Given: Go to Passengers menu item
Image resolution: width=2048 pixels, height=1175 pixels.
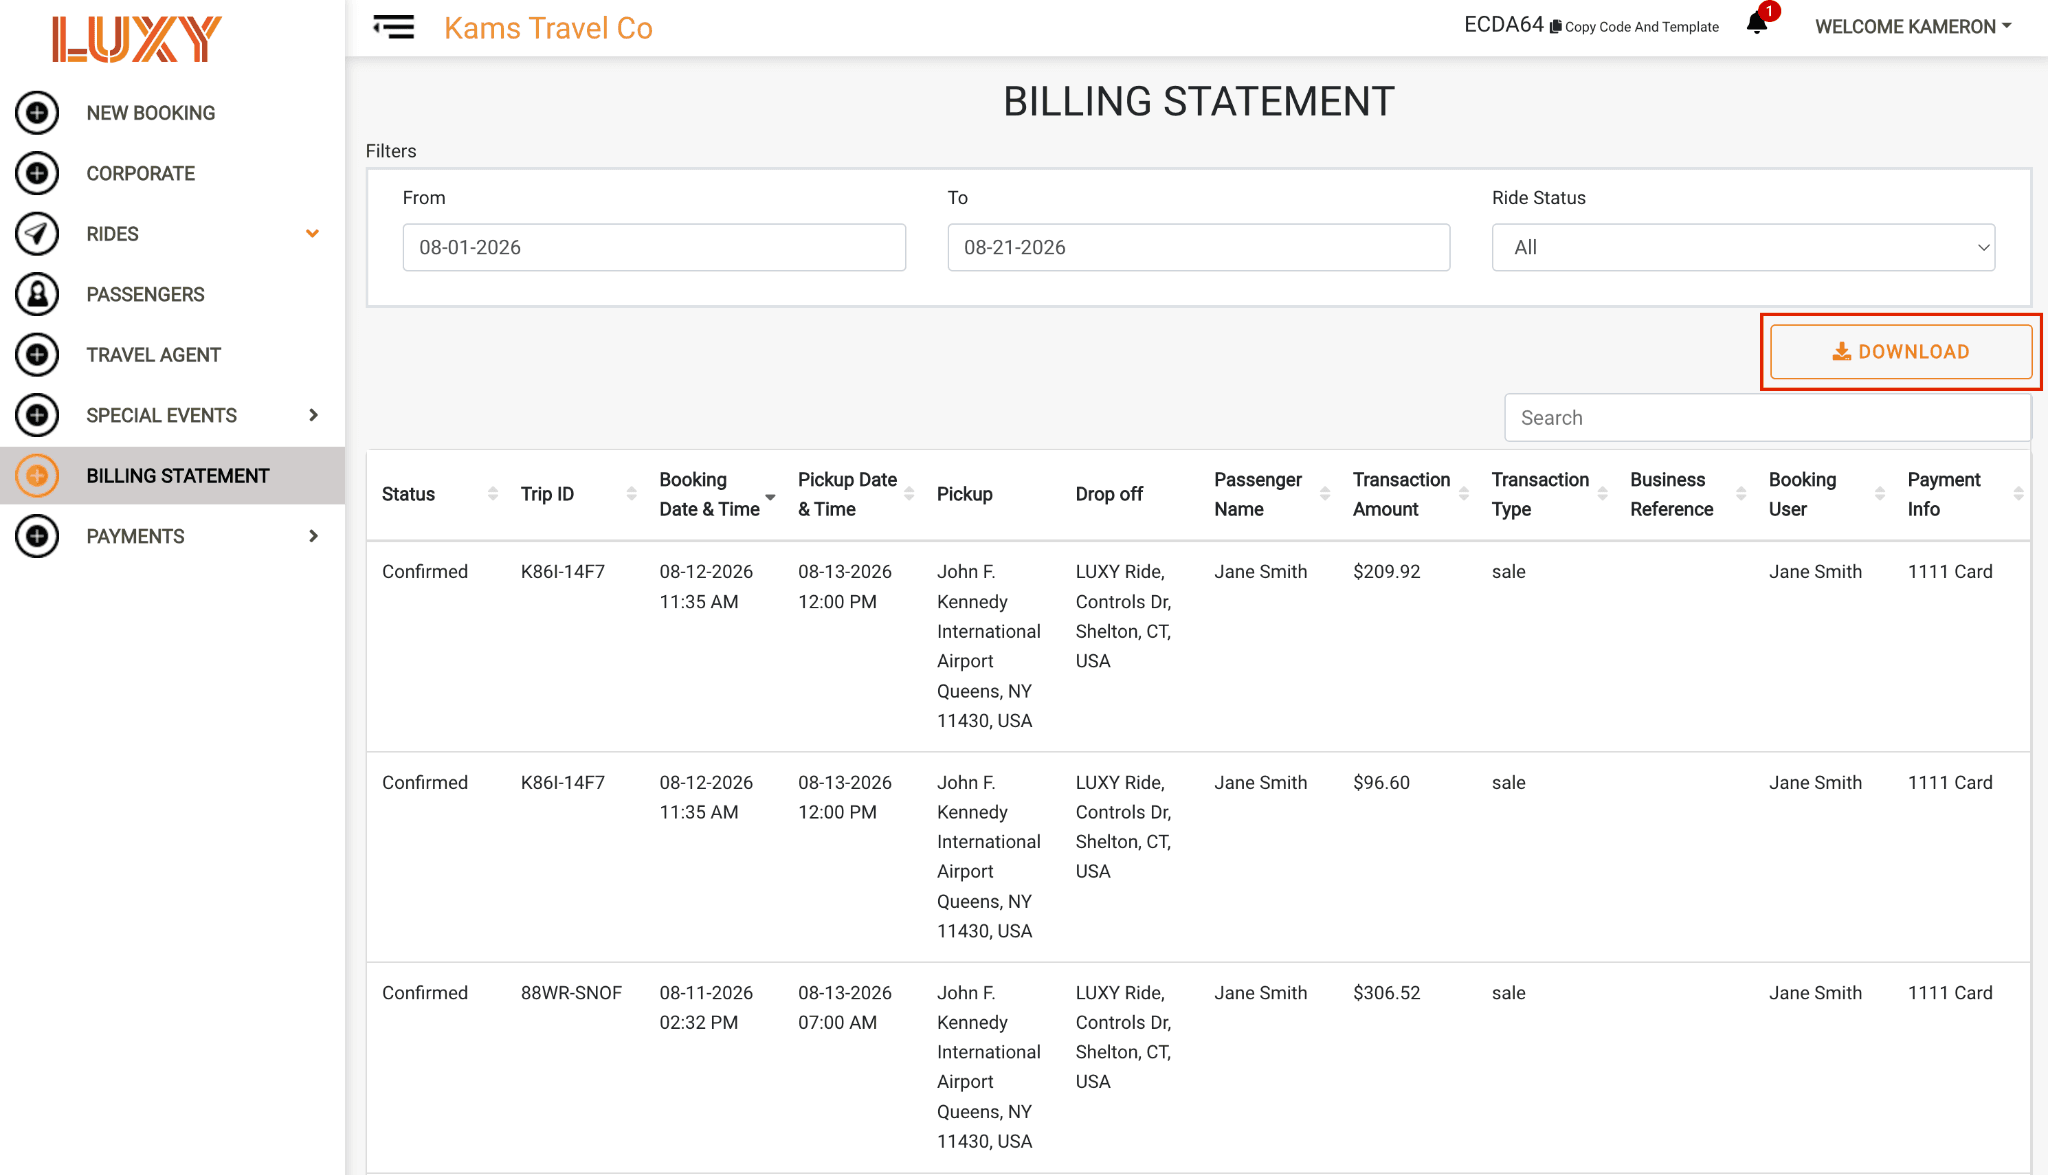Looking at the screenshot, I should (x=145, y=294).
